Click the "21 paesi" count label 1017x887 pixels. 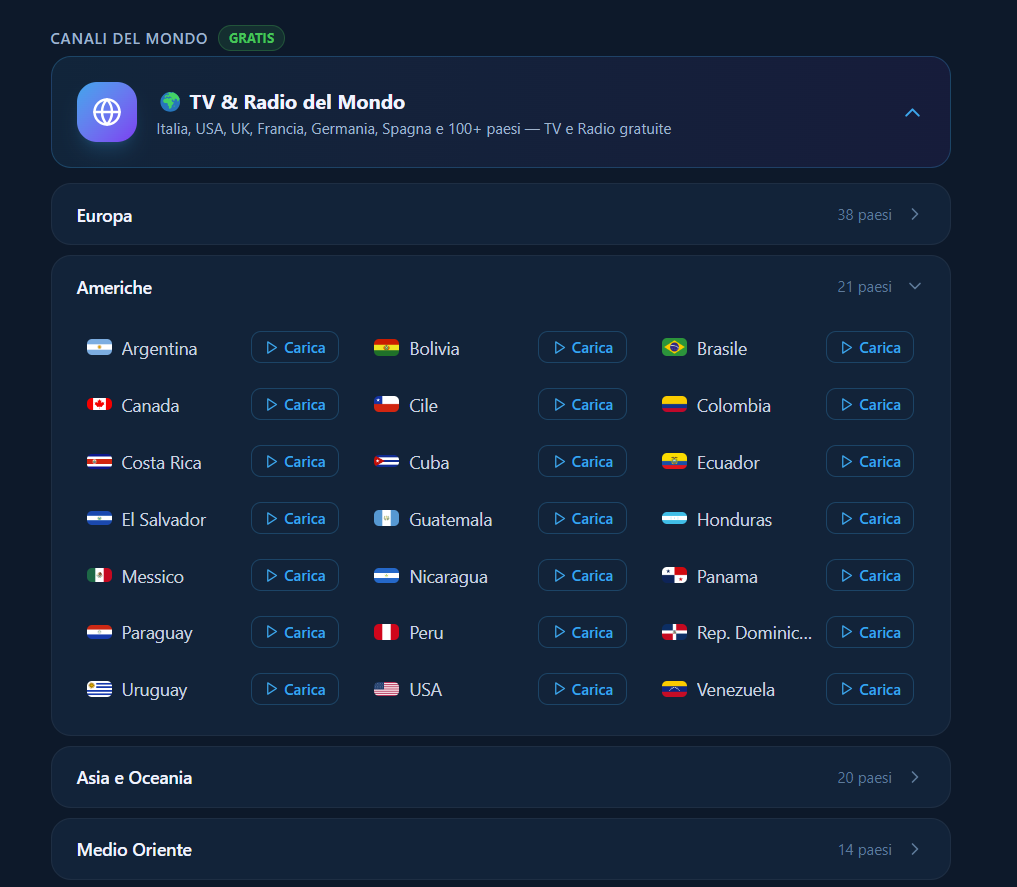tap(864, 287)
